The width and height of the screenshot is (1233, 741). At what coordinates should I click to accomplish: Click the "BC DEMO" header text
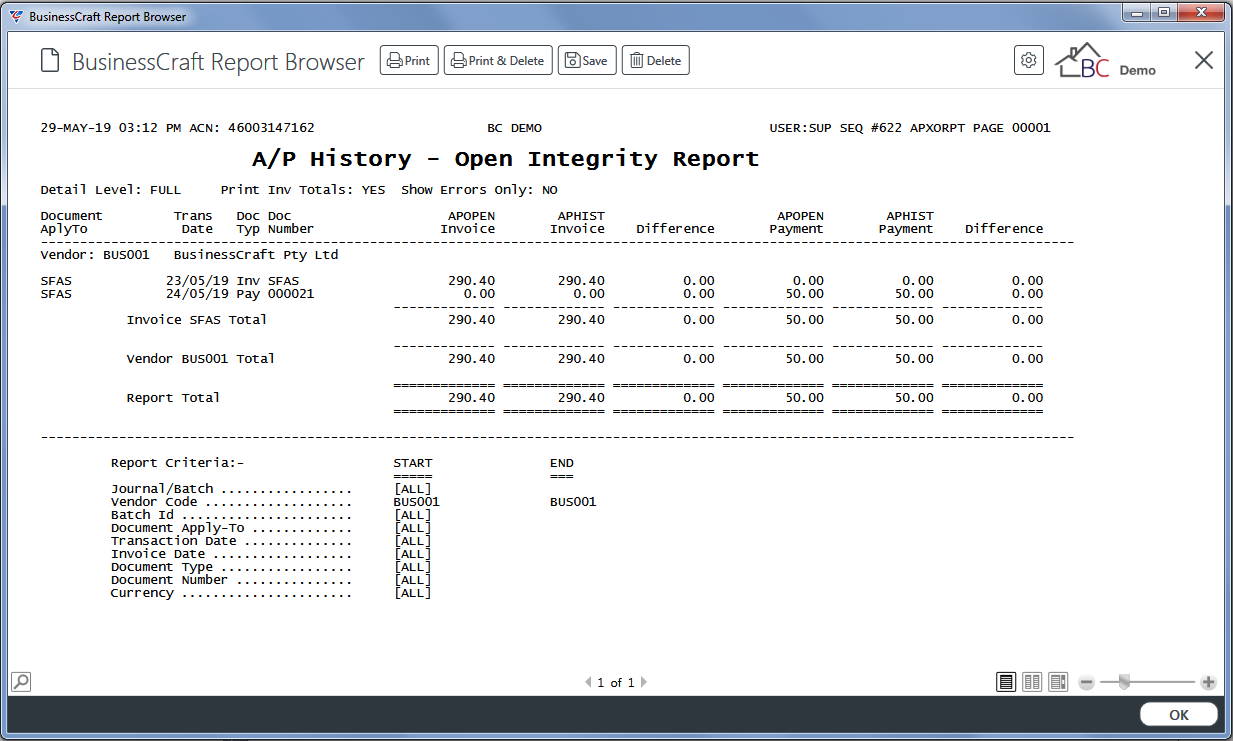tap(514, 128)
